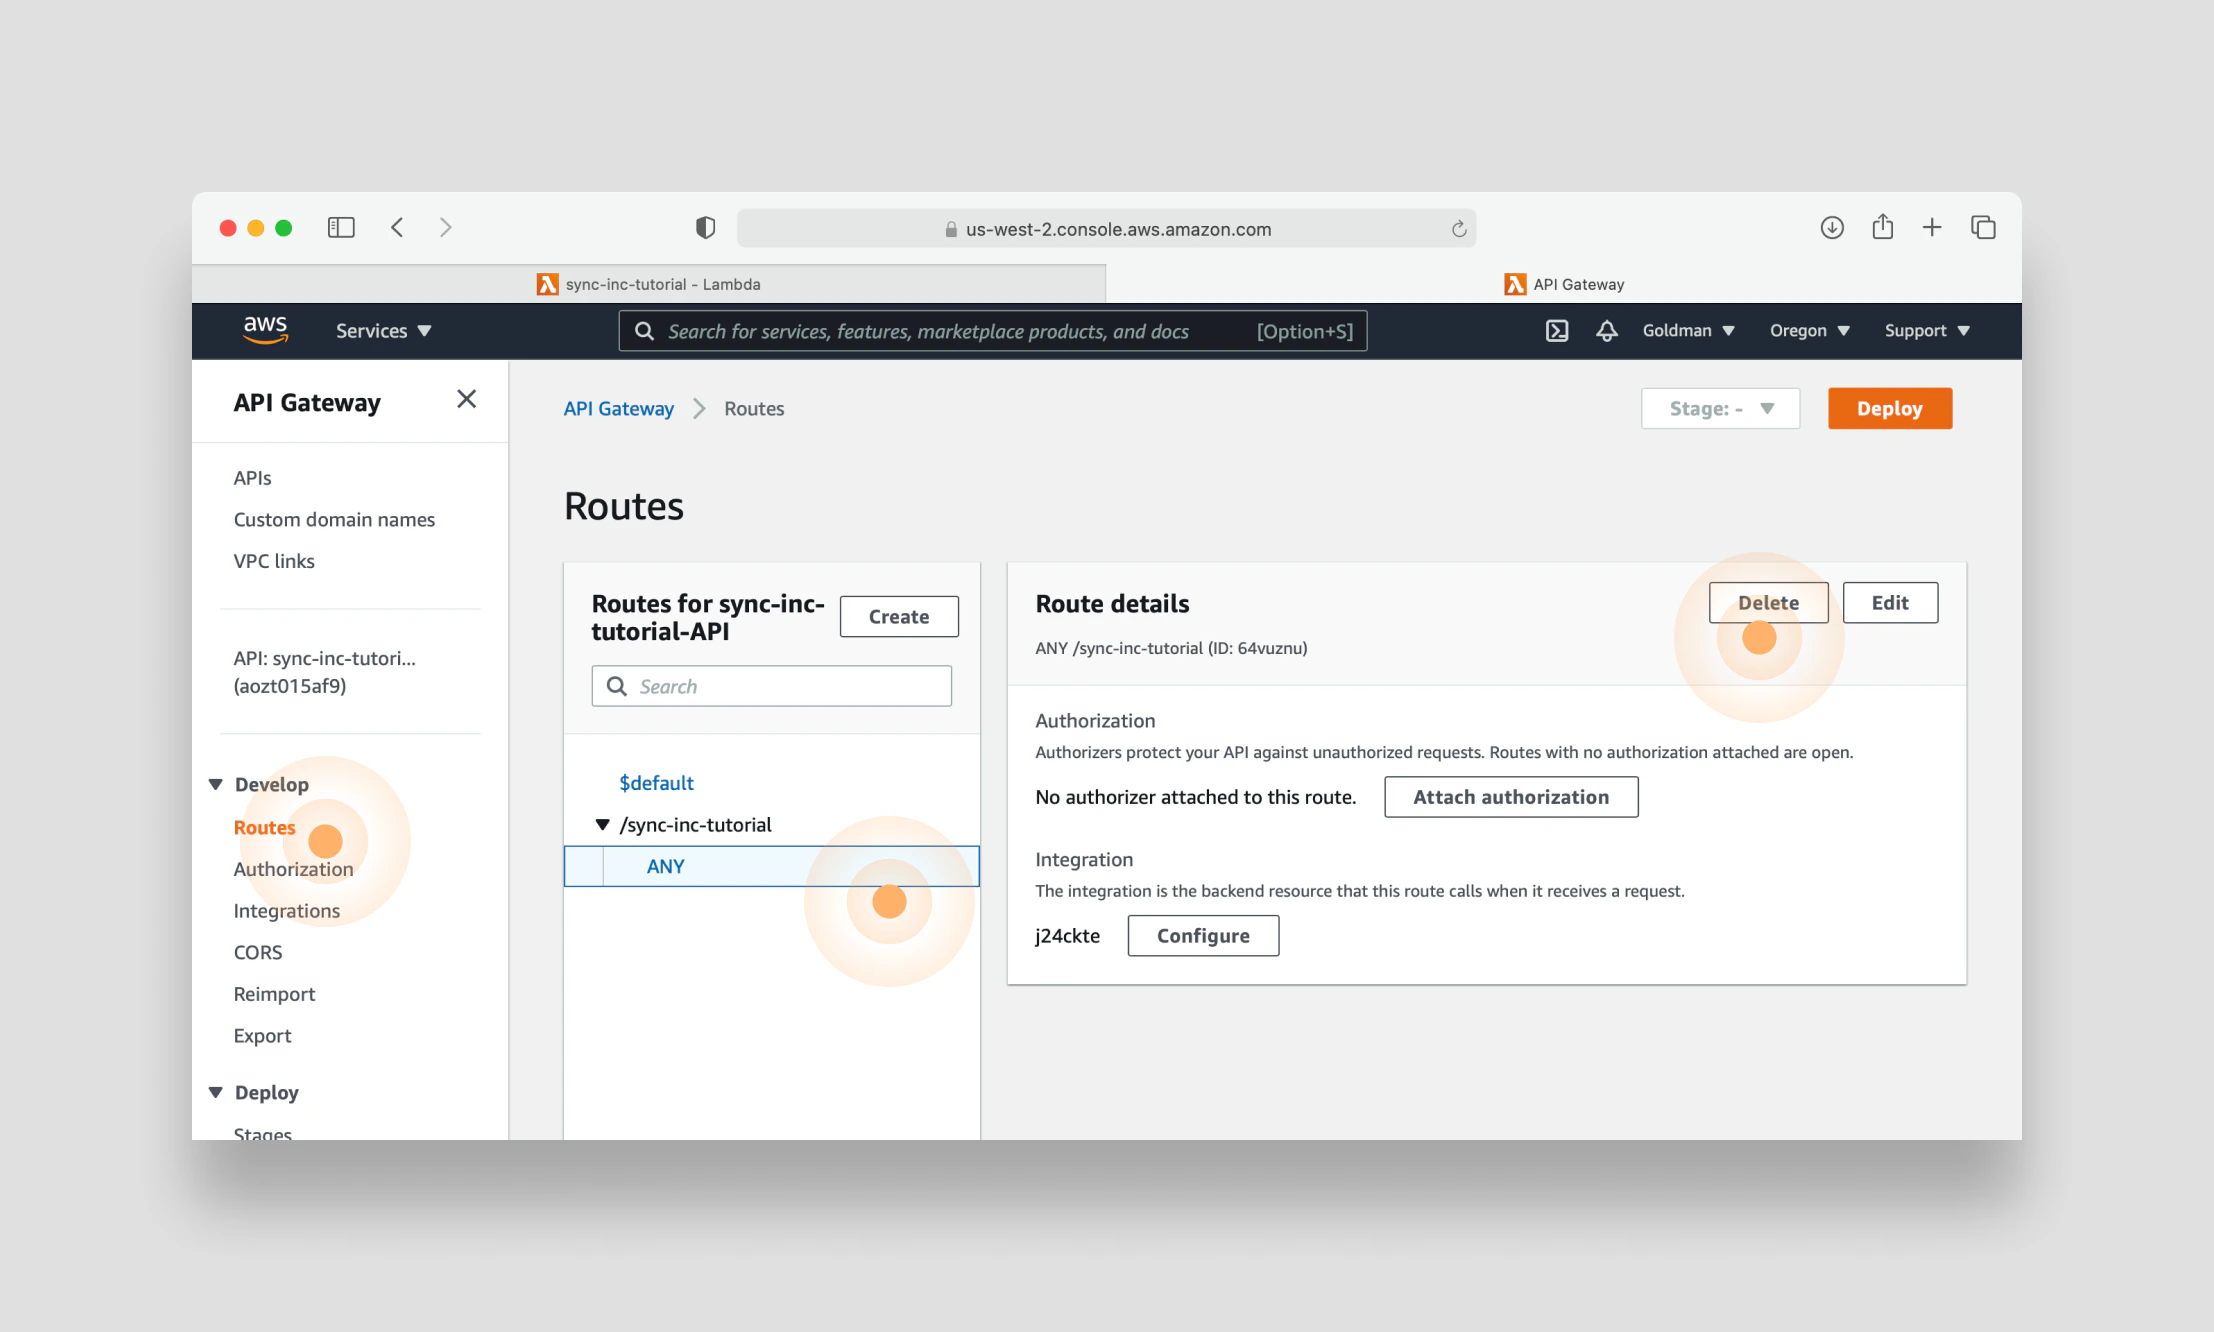Open the notifications bell icon

point(1606,331)
